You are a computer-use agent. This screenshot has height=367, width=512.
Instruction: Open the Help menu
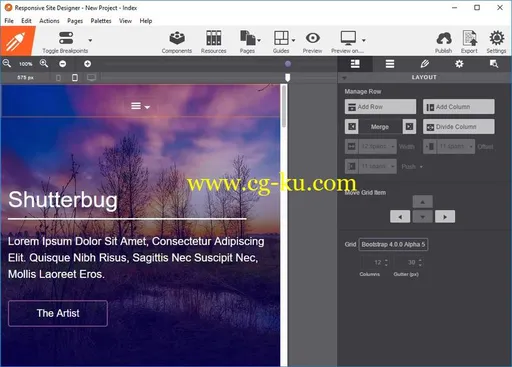point(146,21)
